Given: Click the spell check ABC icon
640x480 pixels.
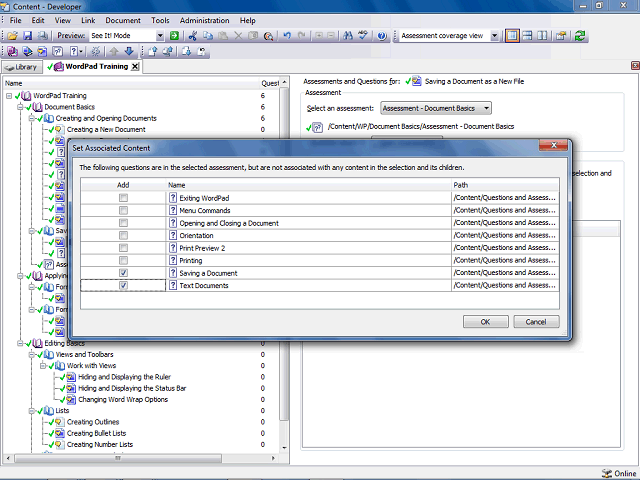Looking at the screenshot, I should click(x=362, y=36).
